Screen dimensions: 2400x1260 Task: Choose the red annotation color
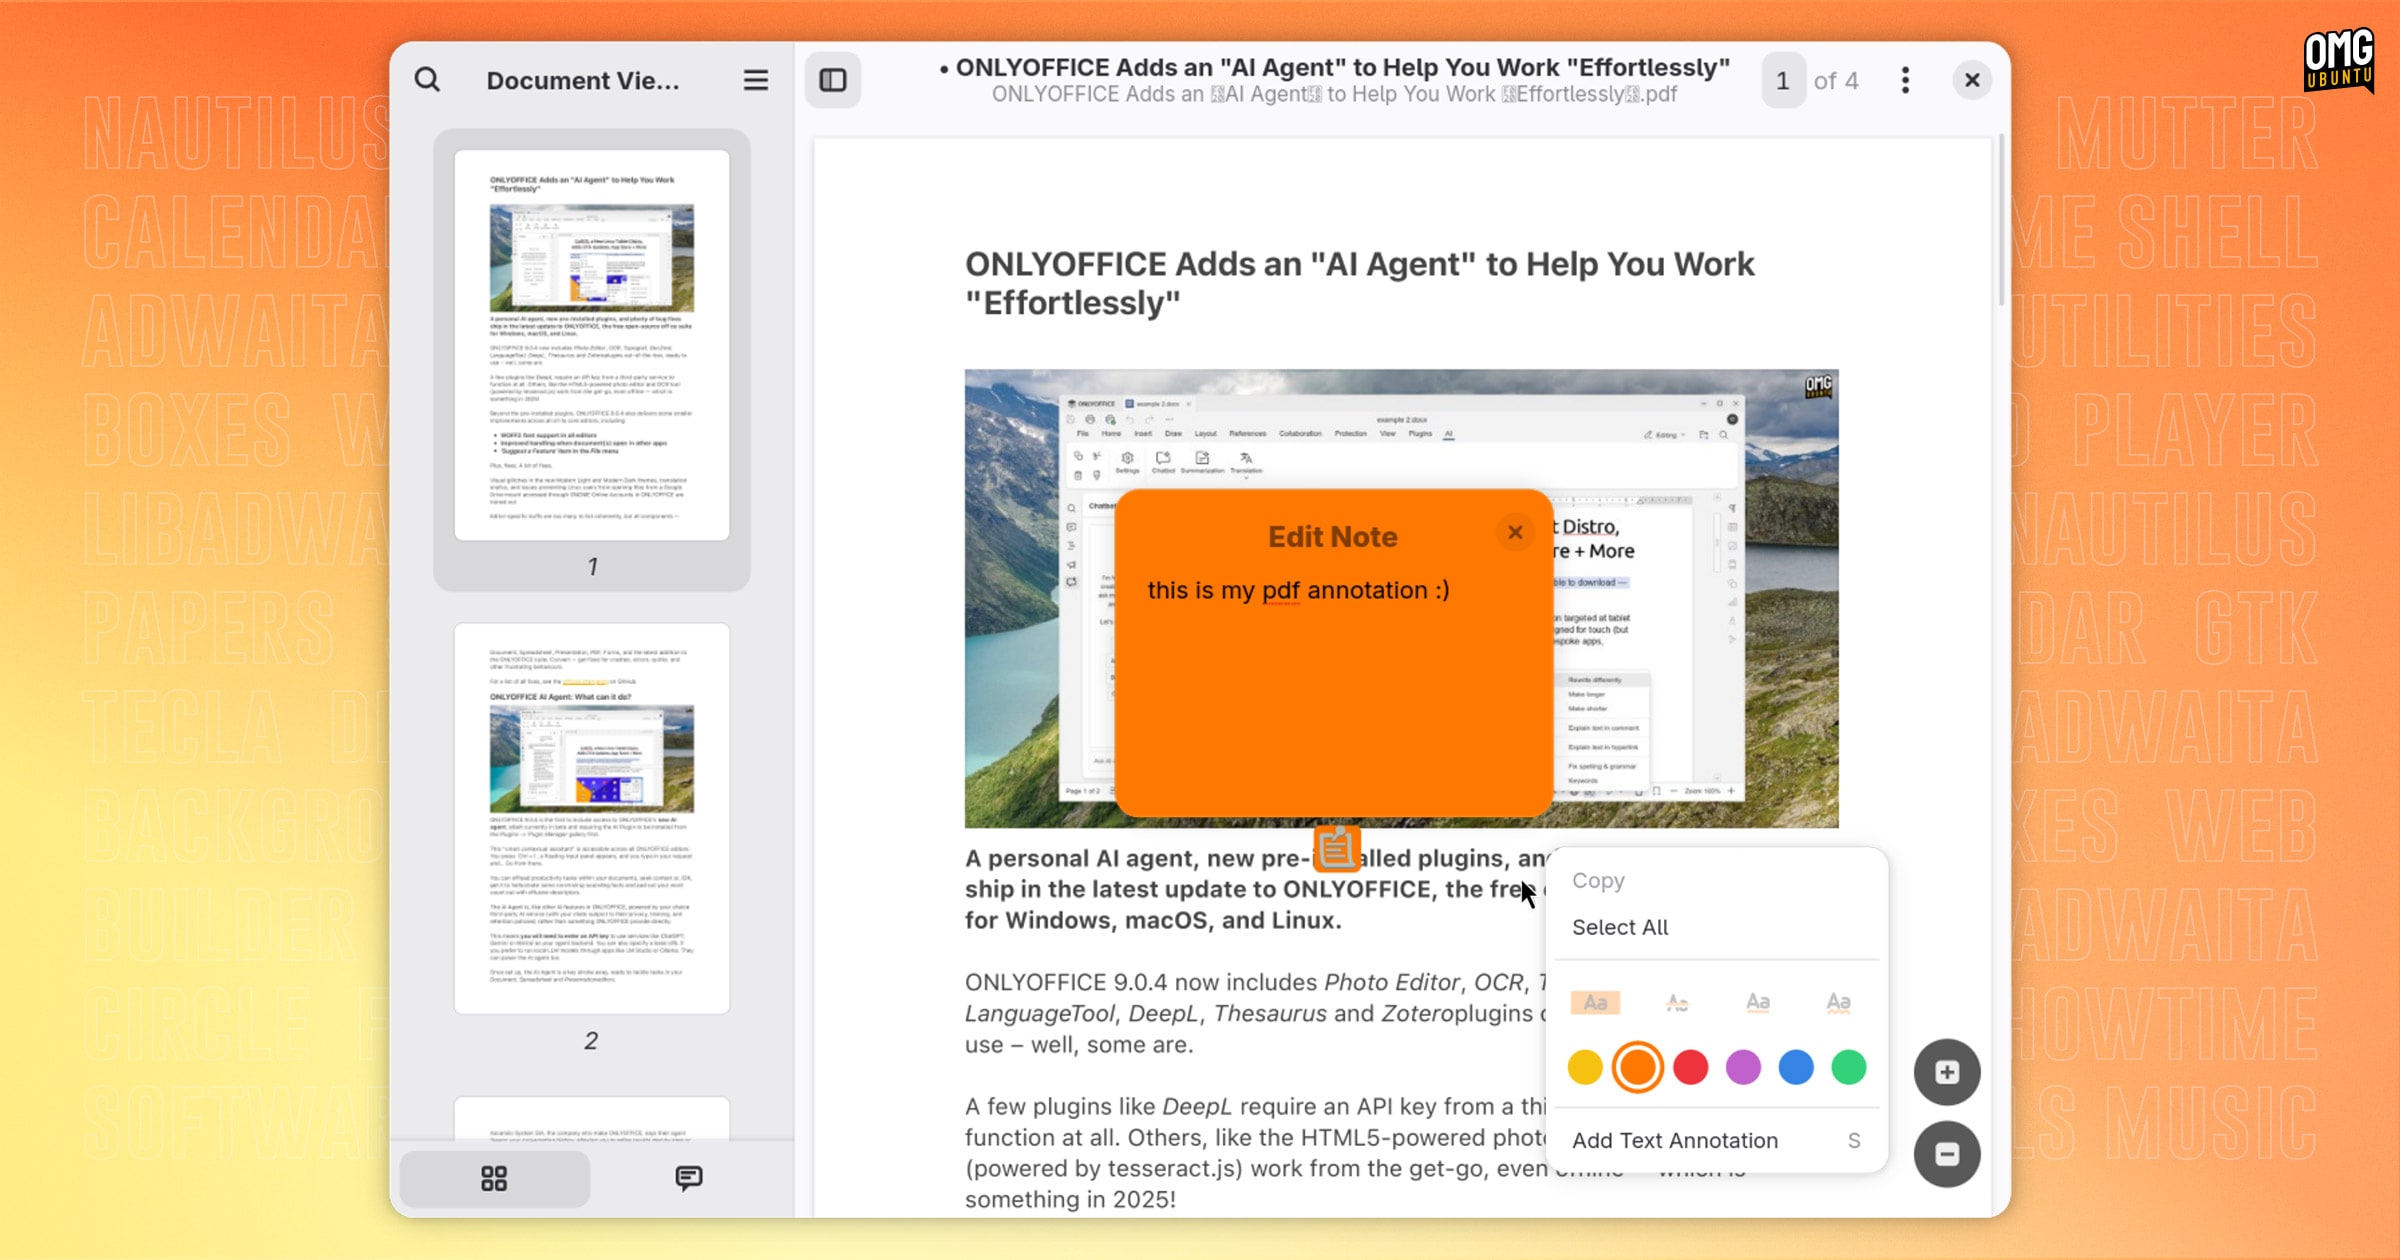(x=1690, y=1067)
